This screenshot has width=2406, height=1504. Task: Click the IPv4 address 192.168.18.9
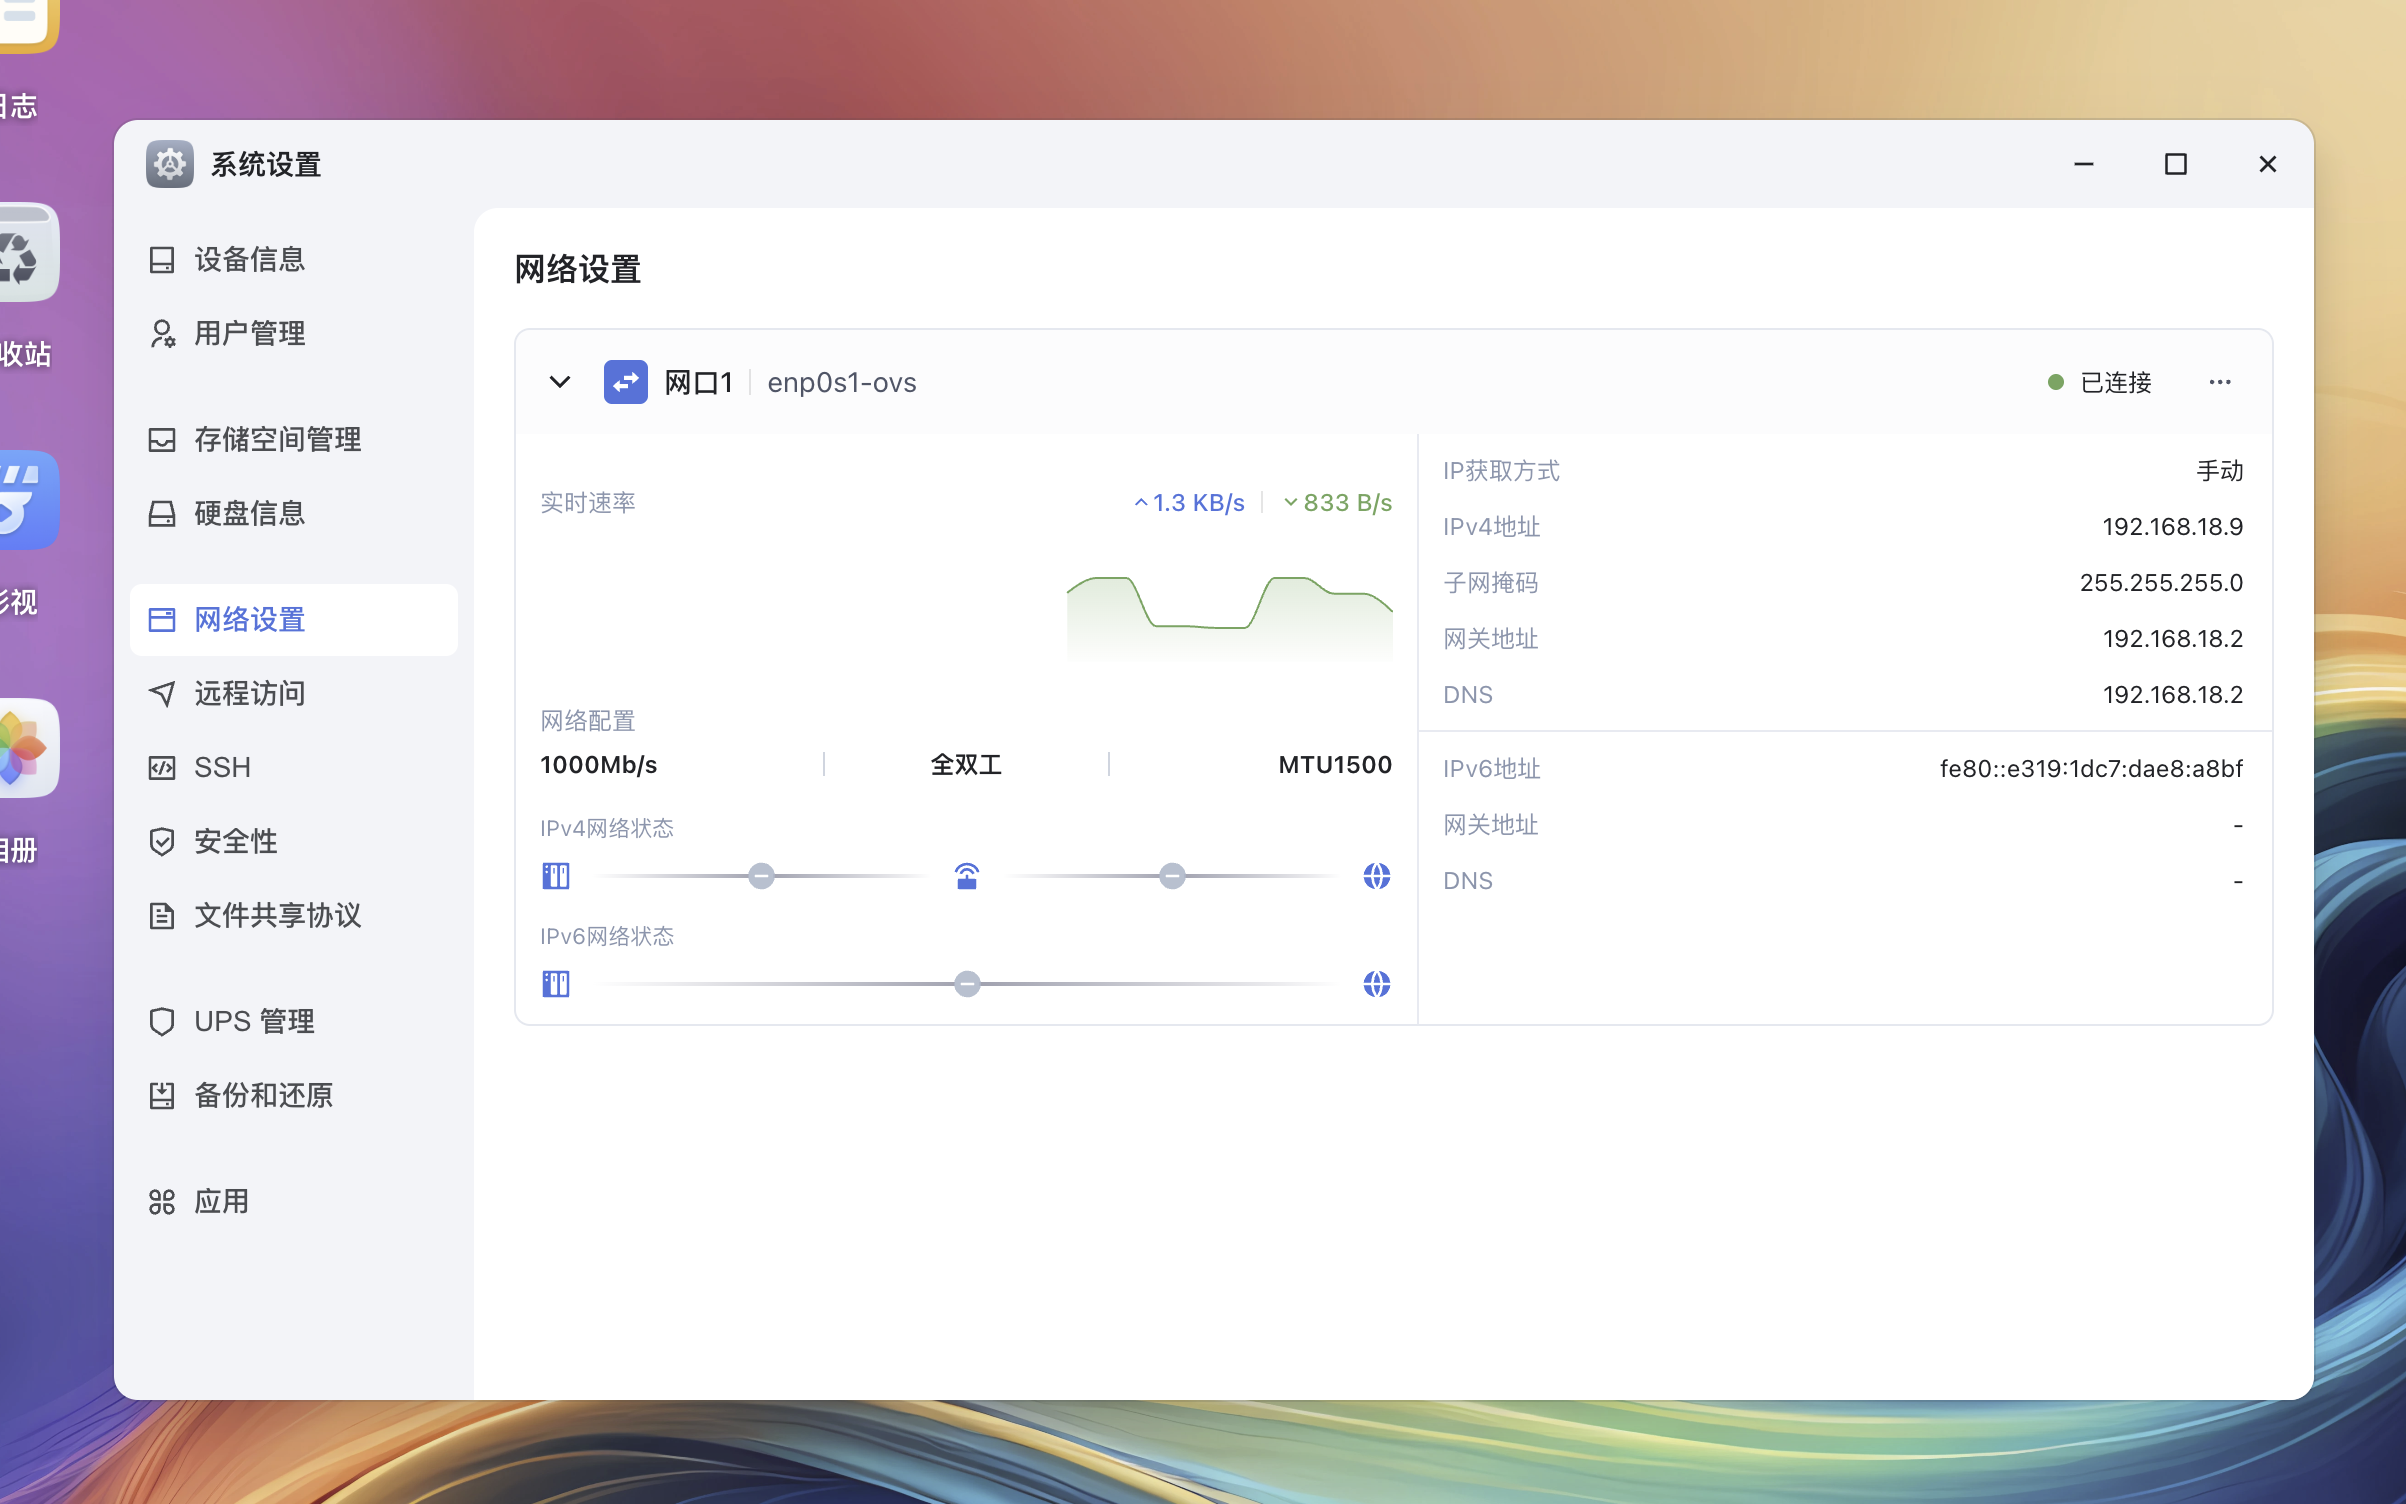coord(2172,527)
